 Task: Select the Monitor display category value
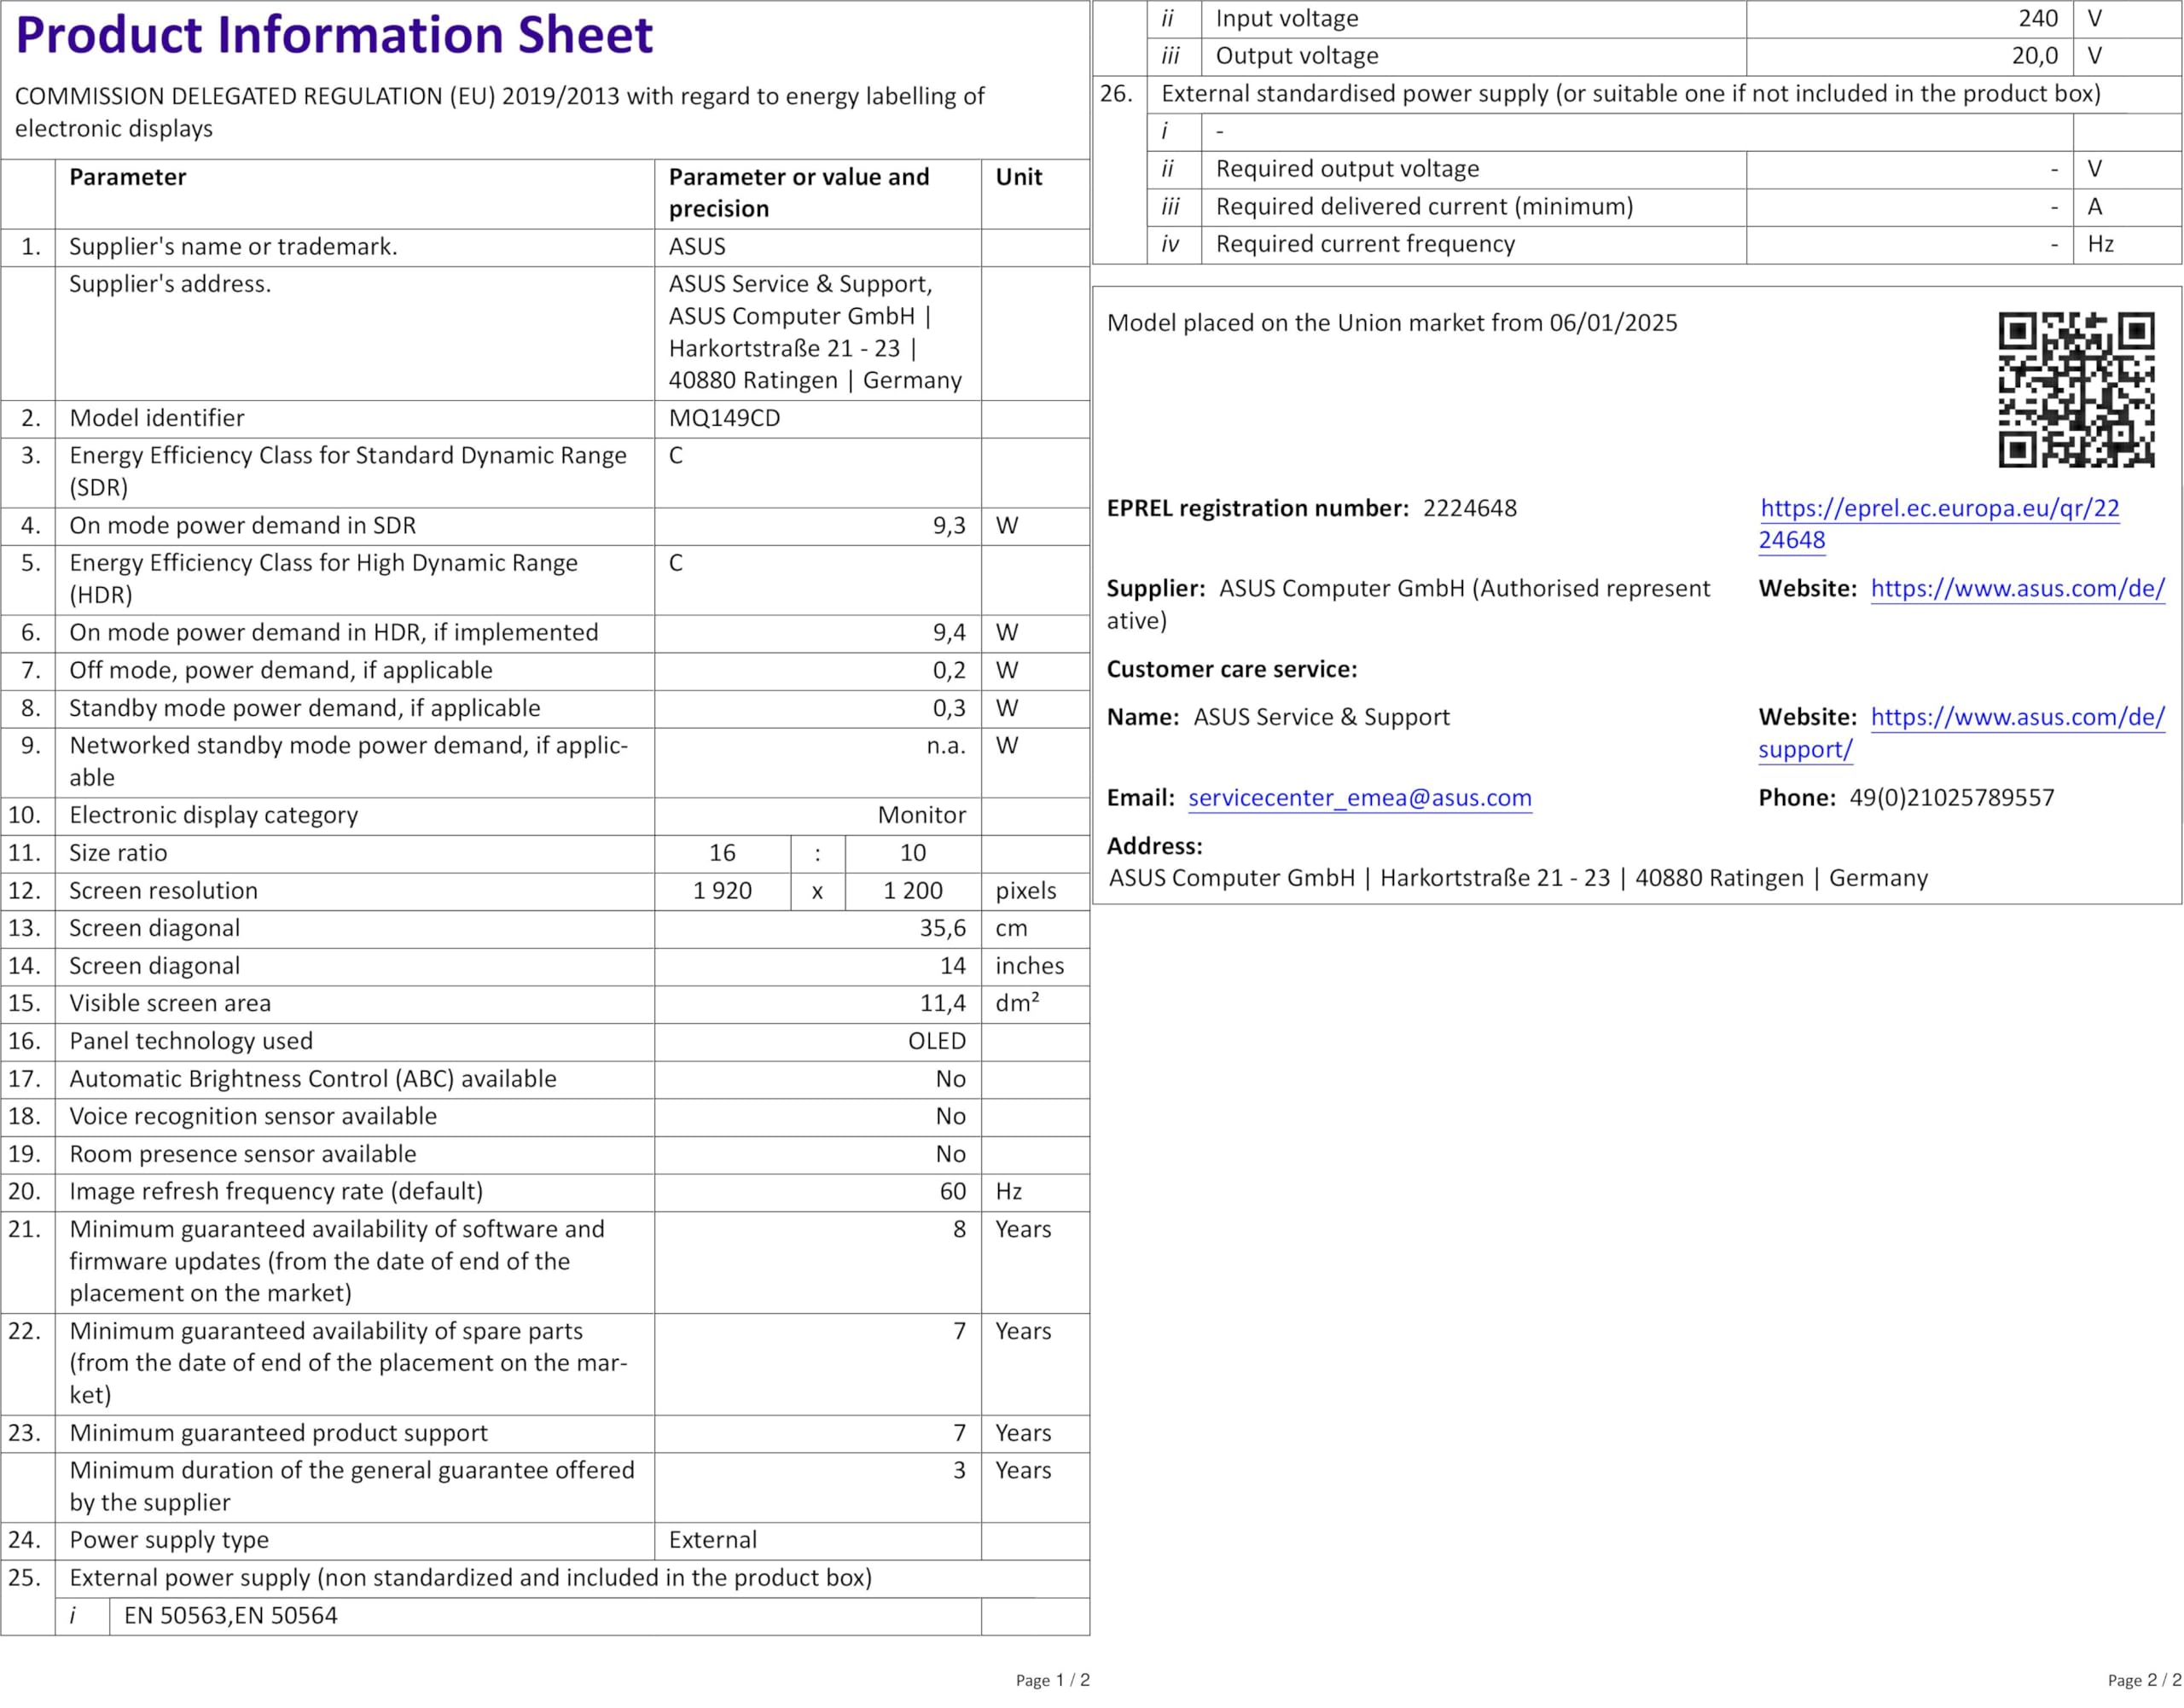coord(921,815)
